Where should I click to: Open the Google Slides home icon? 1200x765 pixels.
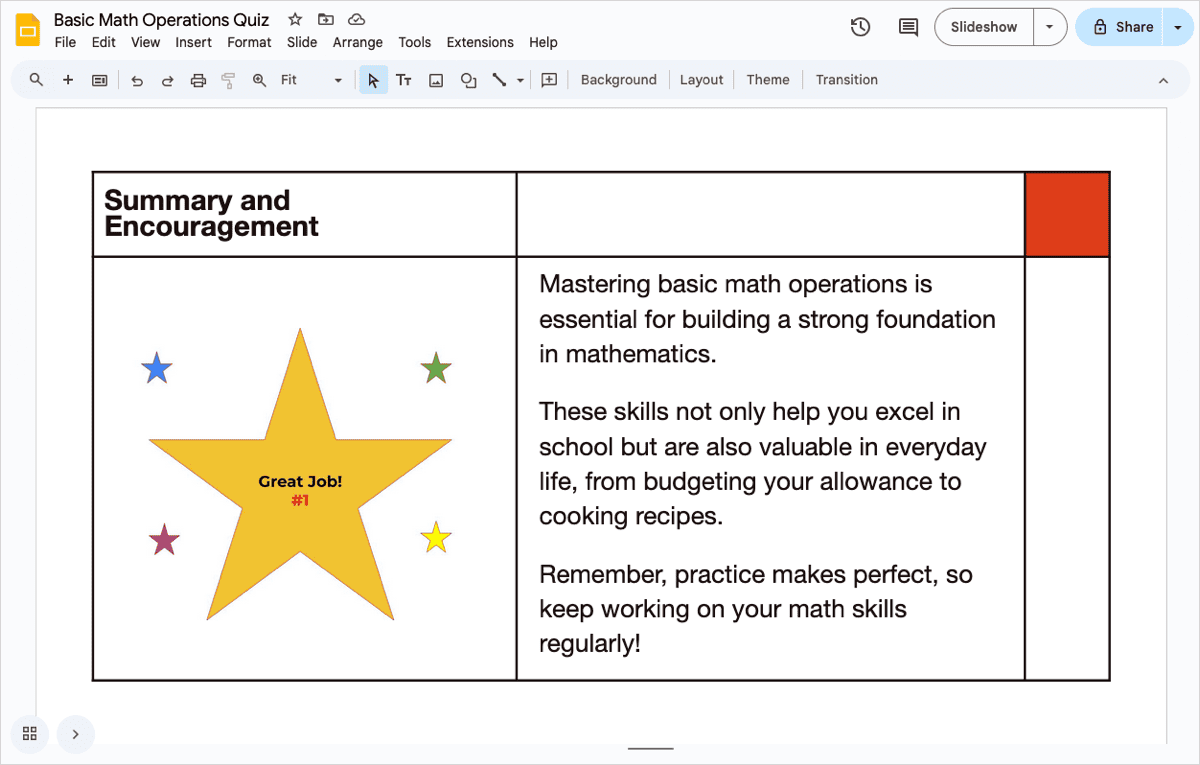28,30
